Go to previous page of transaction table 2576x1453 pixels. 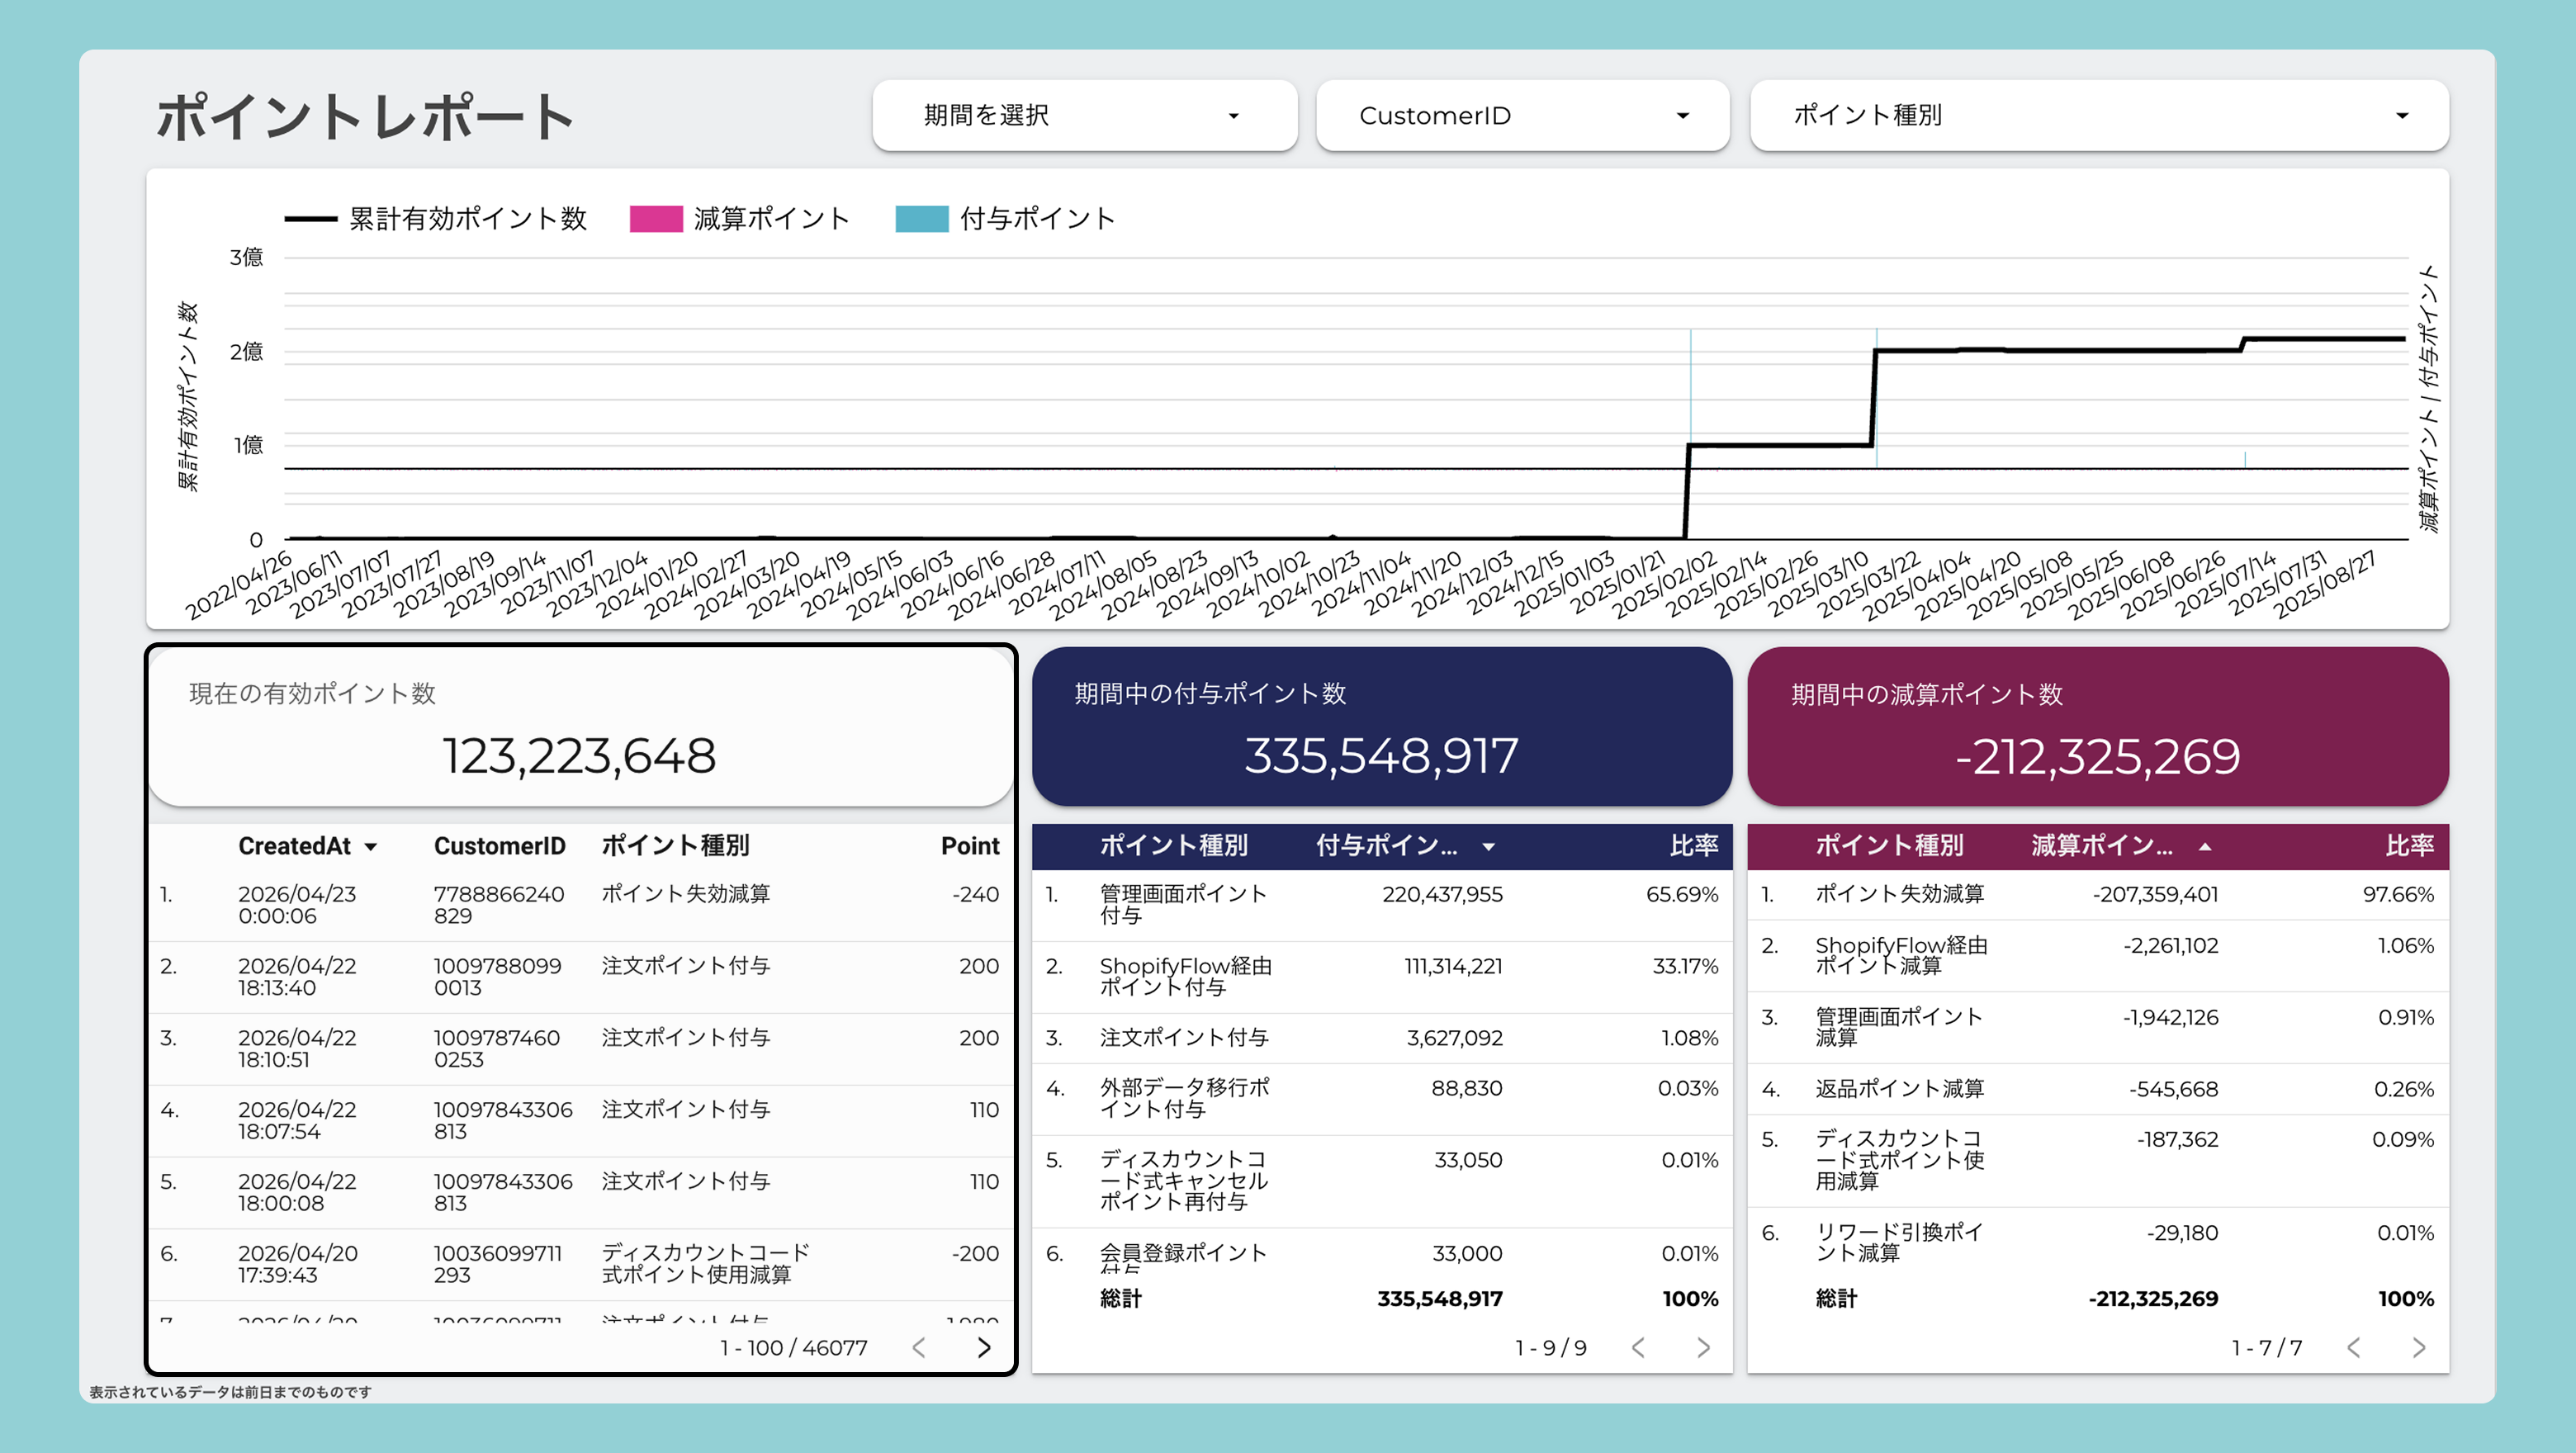[919, 1347]
